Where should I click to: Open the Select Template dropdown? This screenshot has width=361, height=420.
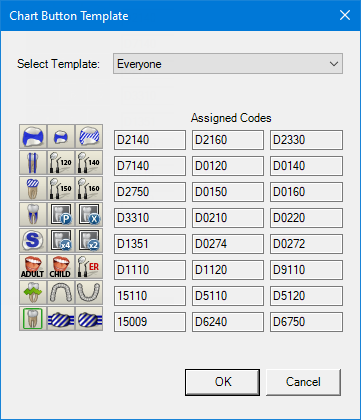(228, 64)
